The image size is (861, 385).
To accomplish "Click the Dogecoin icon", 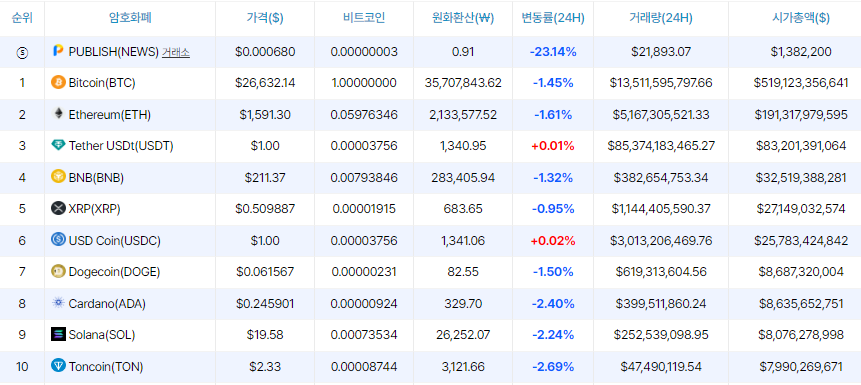I will (x=58, y=271).
